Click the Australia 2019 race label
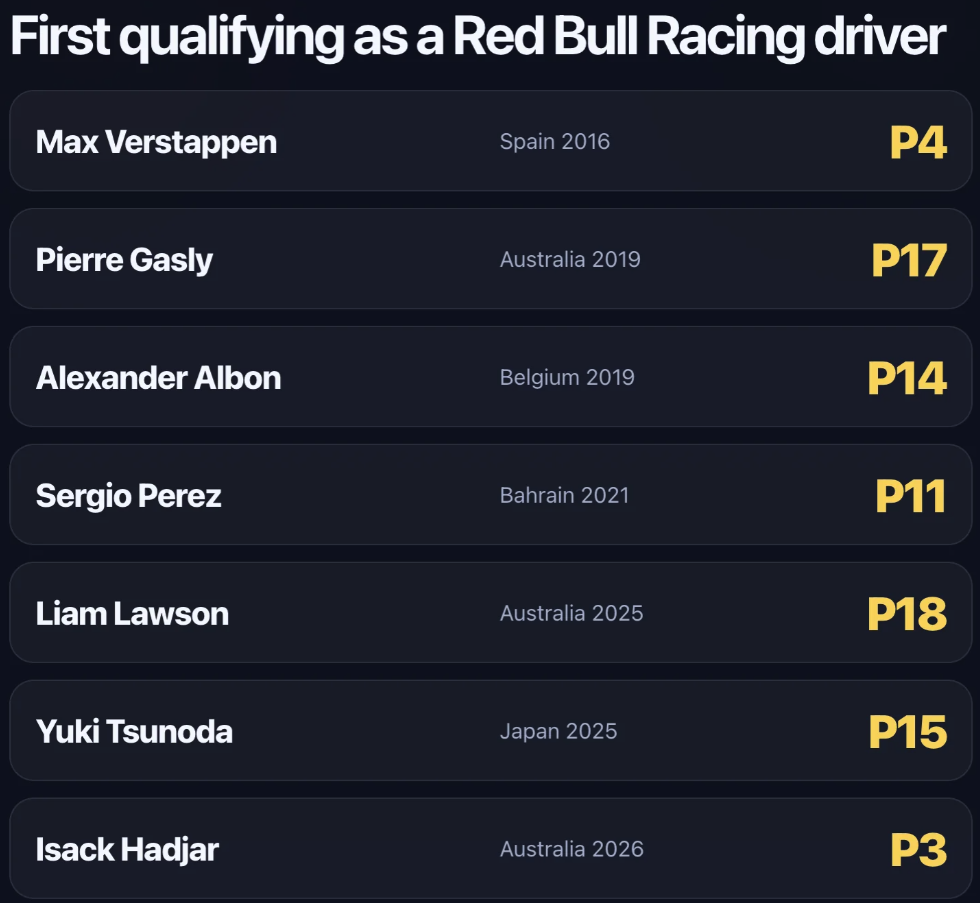This screenshot has height=903, width=980. (570, 259)
